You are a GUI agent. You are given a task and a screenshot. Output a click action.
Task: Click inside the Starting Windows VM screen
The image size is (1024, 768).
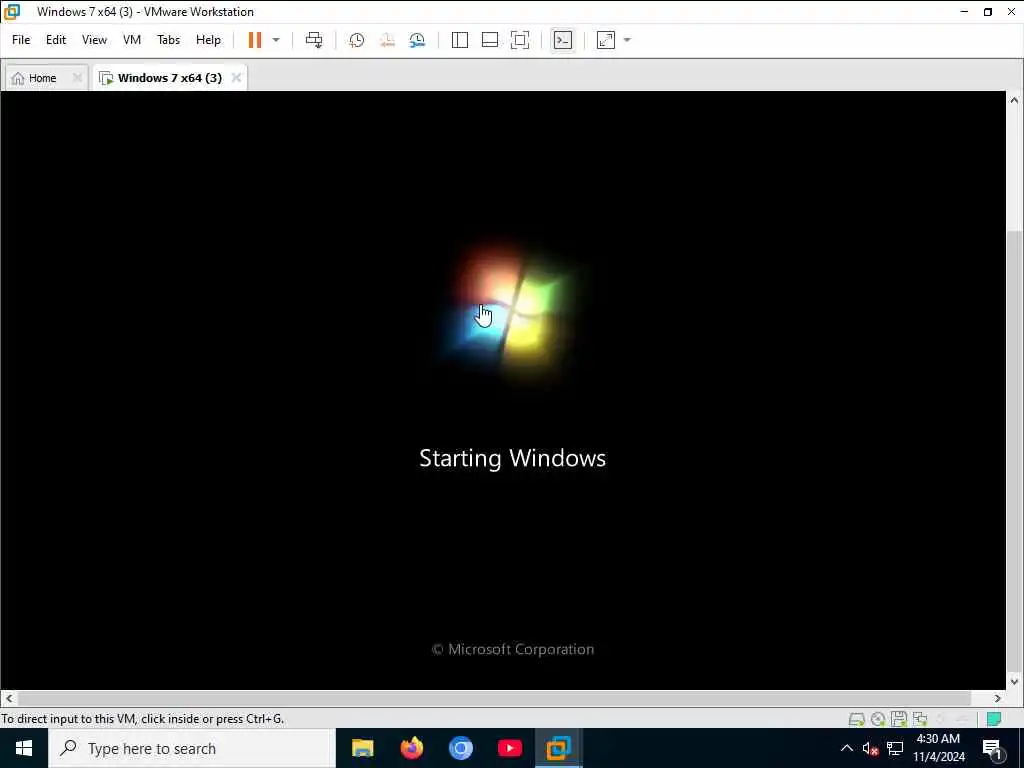tap(503, 390)
